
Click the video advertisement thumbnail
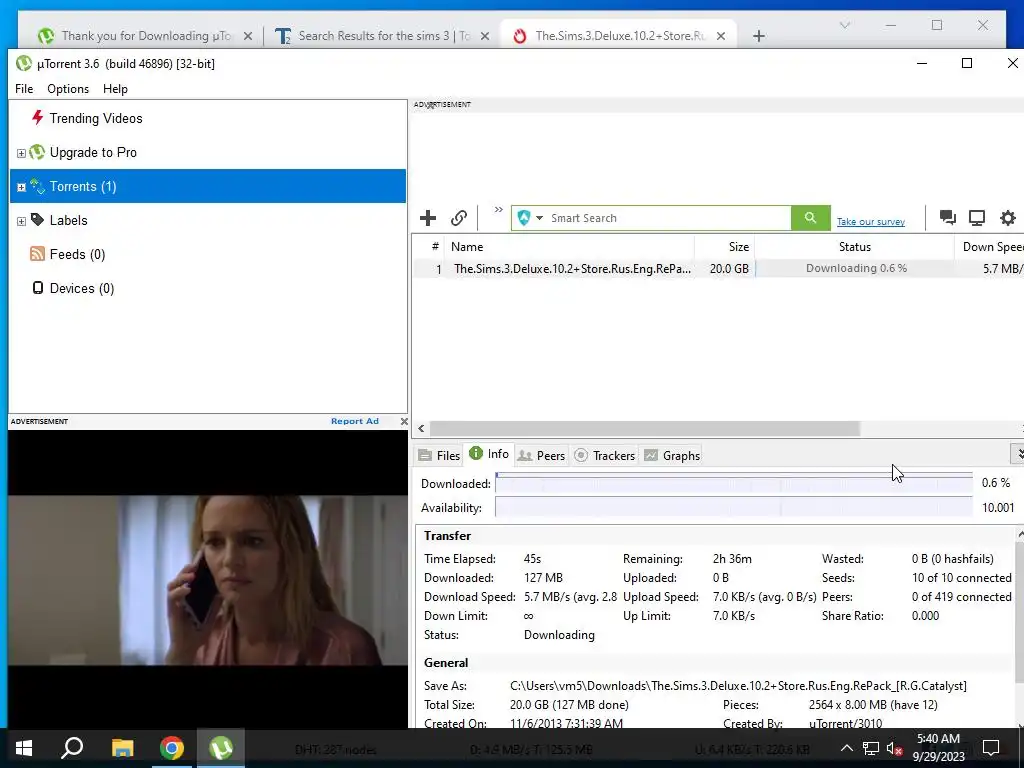tap(208, 579)
